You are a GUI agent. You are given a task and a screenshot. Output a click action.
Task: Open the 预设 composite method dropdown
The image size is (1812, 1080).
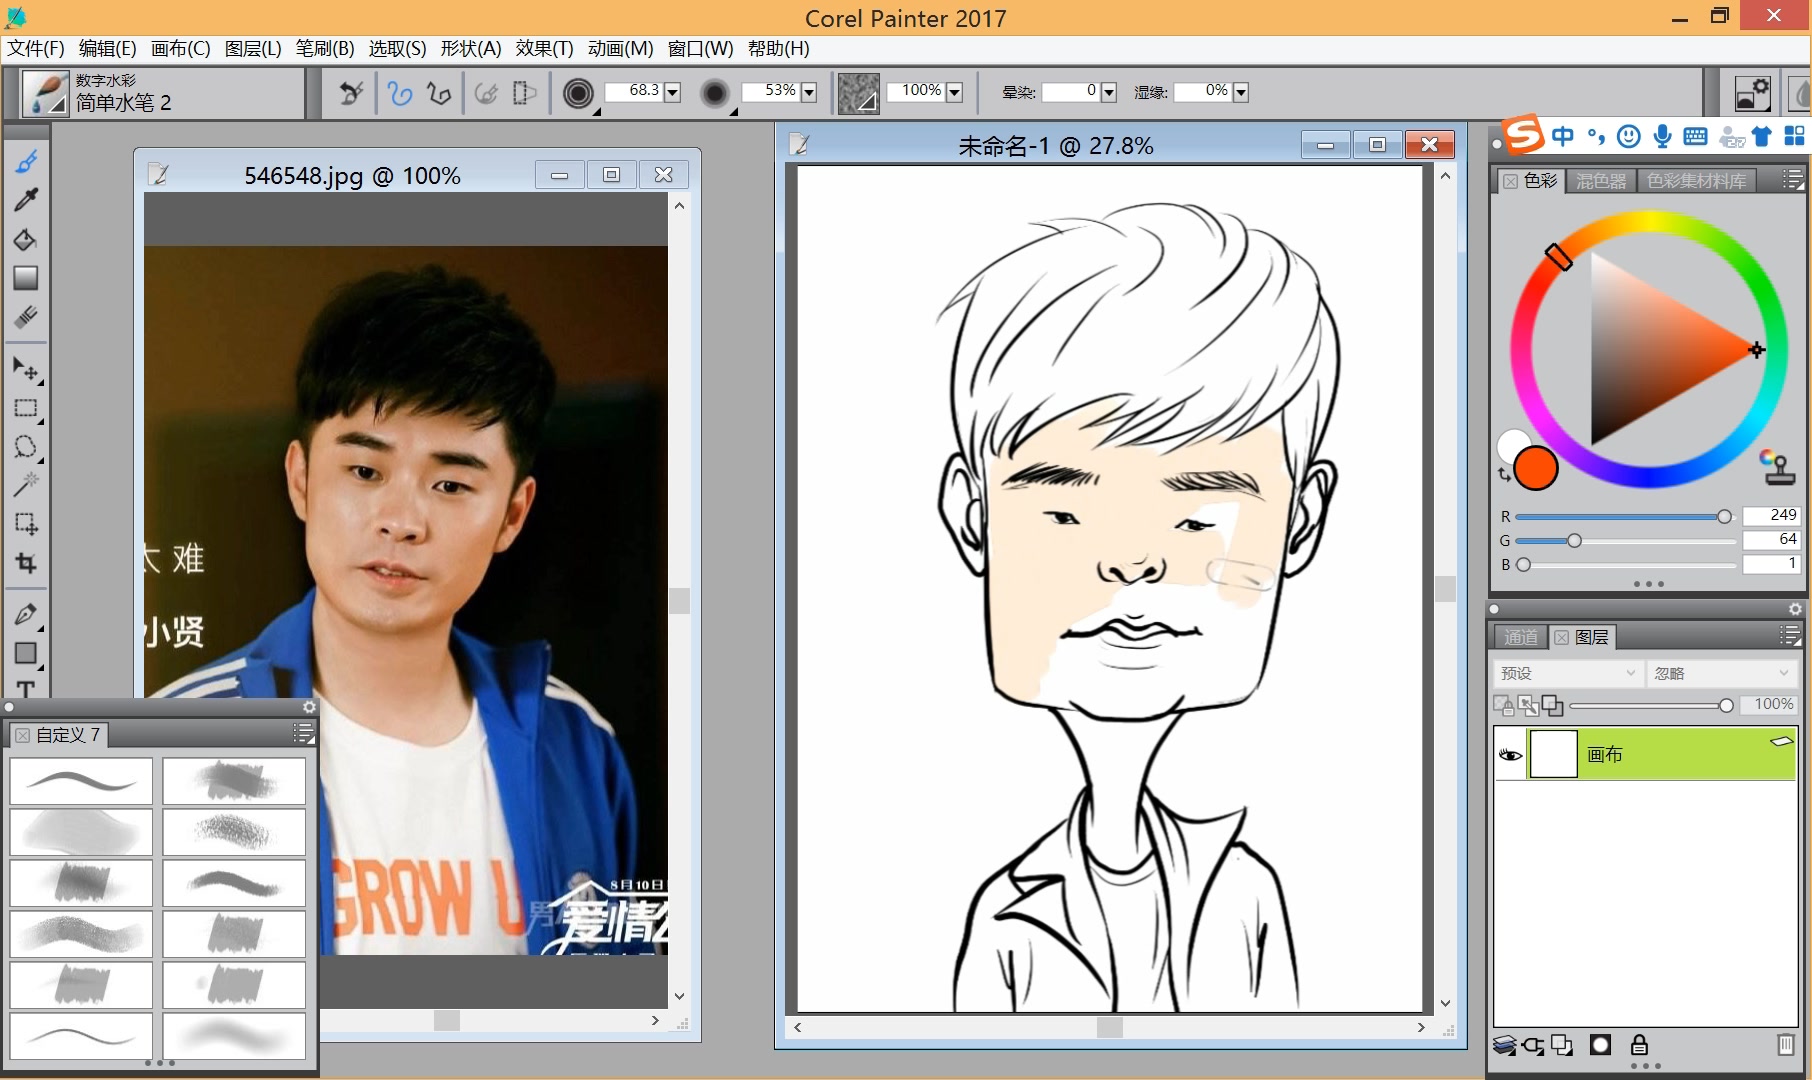tap(1567, 673)
